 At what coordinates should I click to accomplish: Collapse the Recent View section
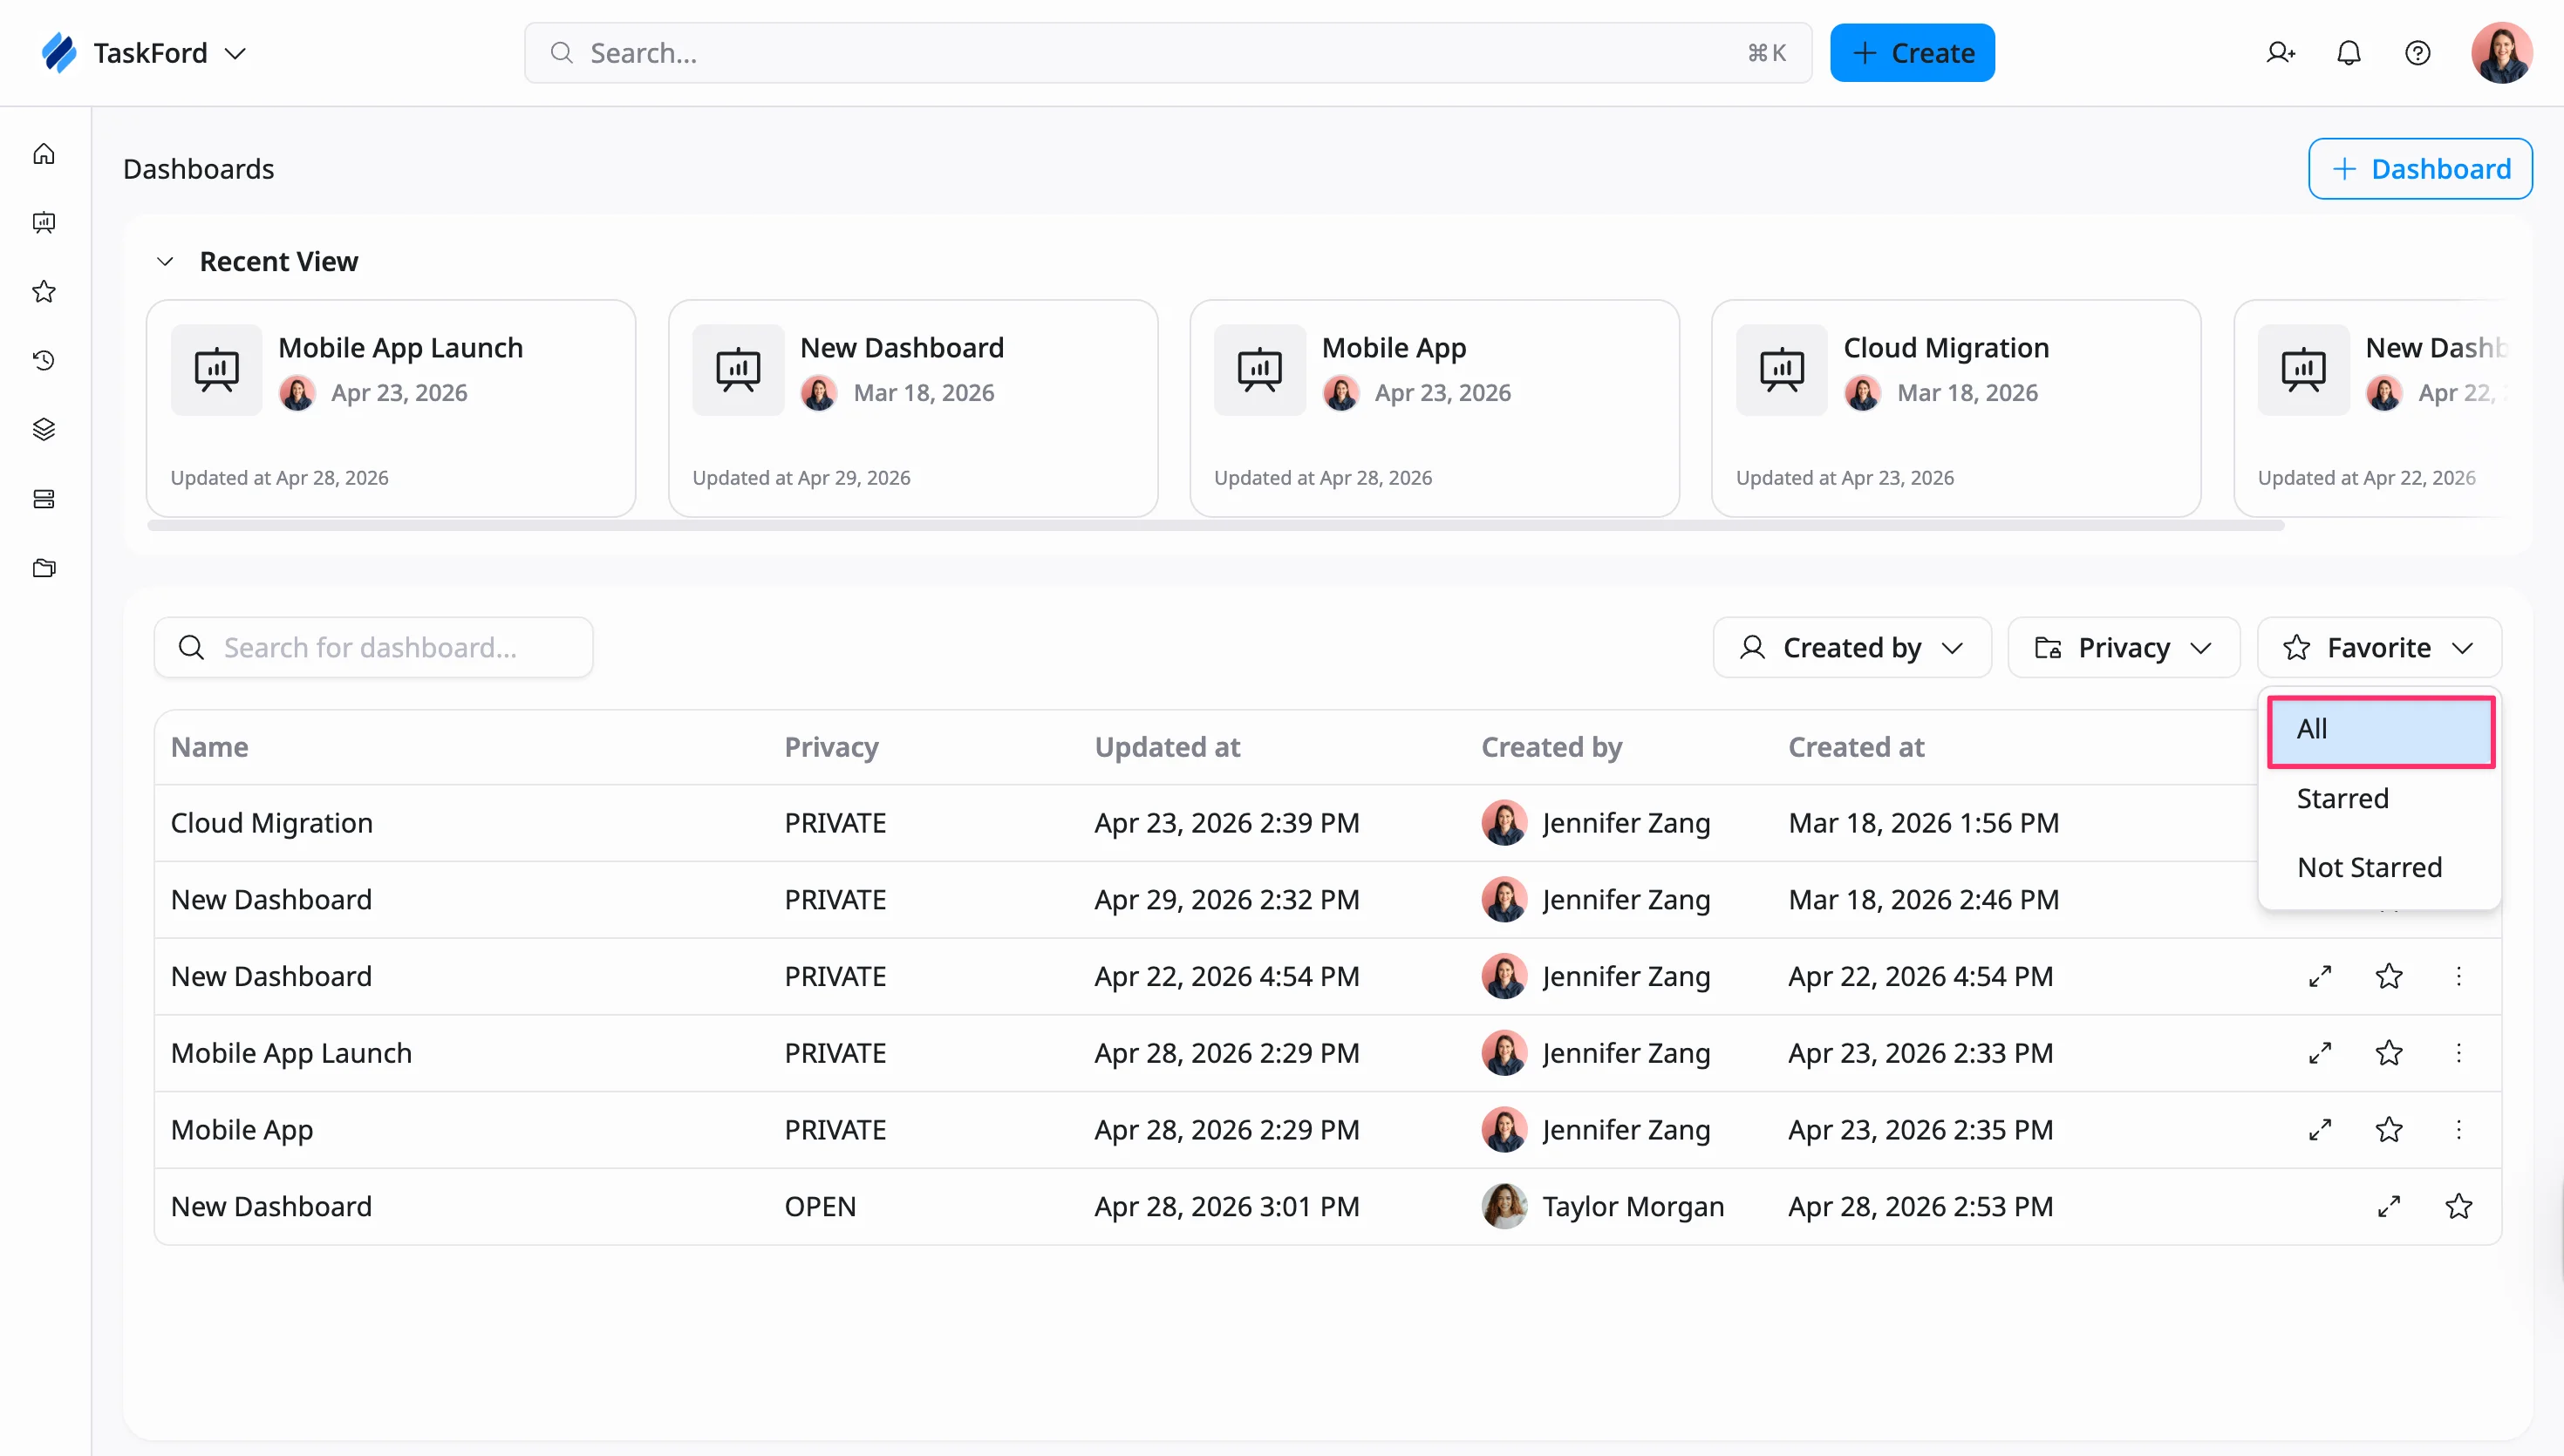(x=165, y=262)
